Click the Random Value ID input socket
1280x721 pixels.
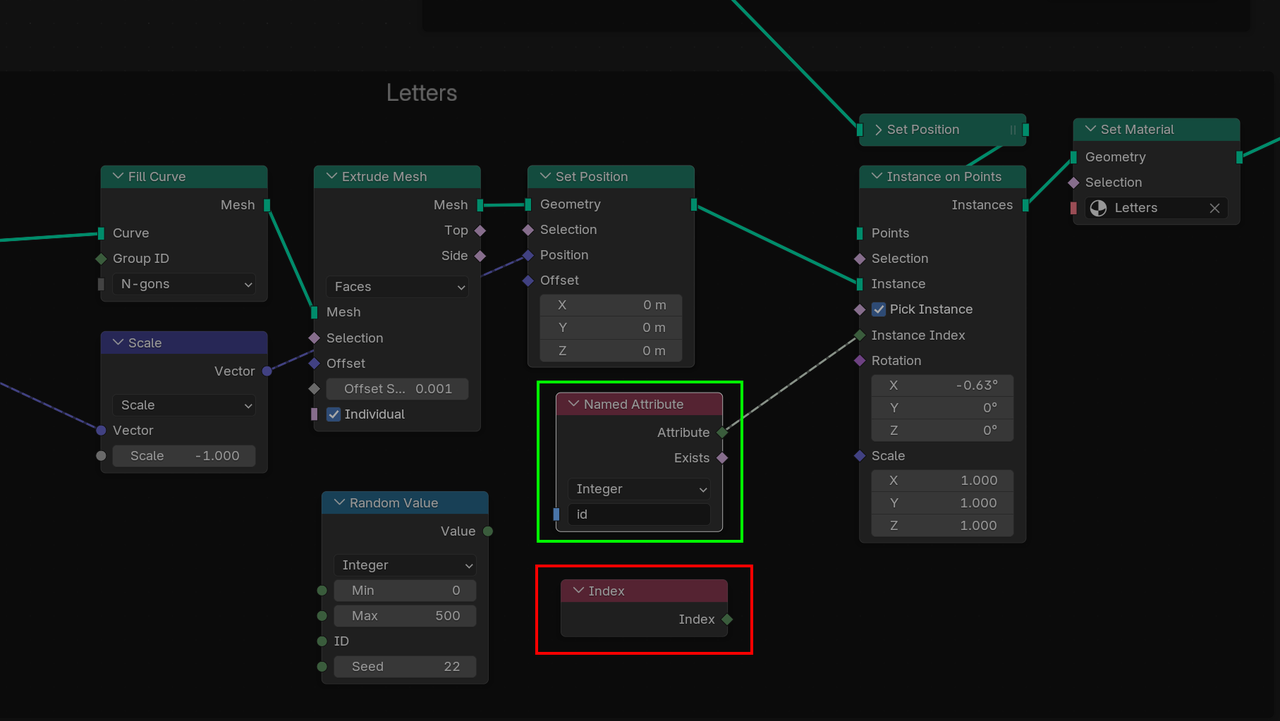322,641
